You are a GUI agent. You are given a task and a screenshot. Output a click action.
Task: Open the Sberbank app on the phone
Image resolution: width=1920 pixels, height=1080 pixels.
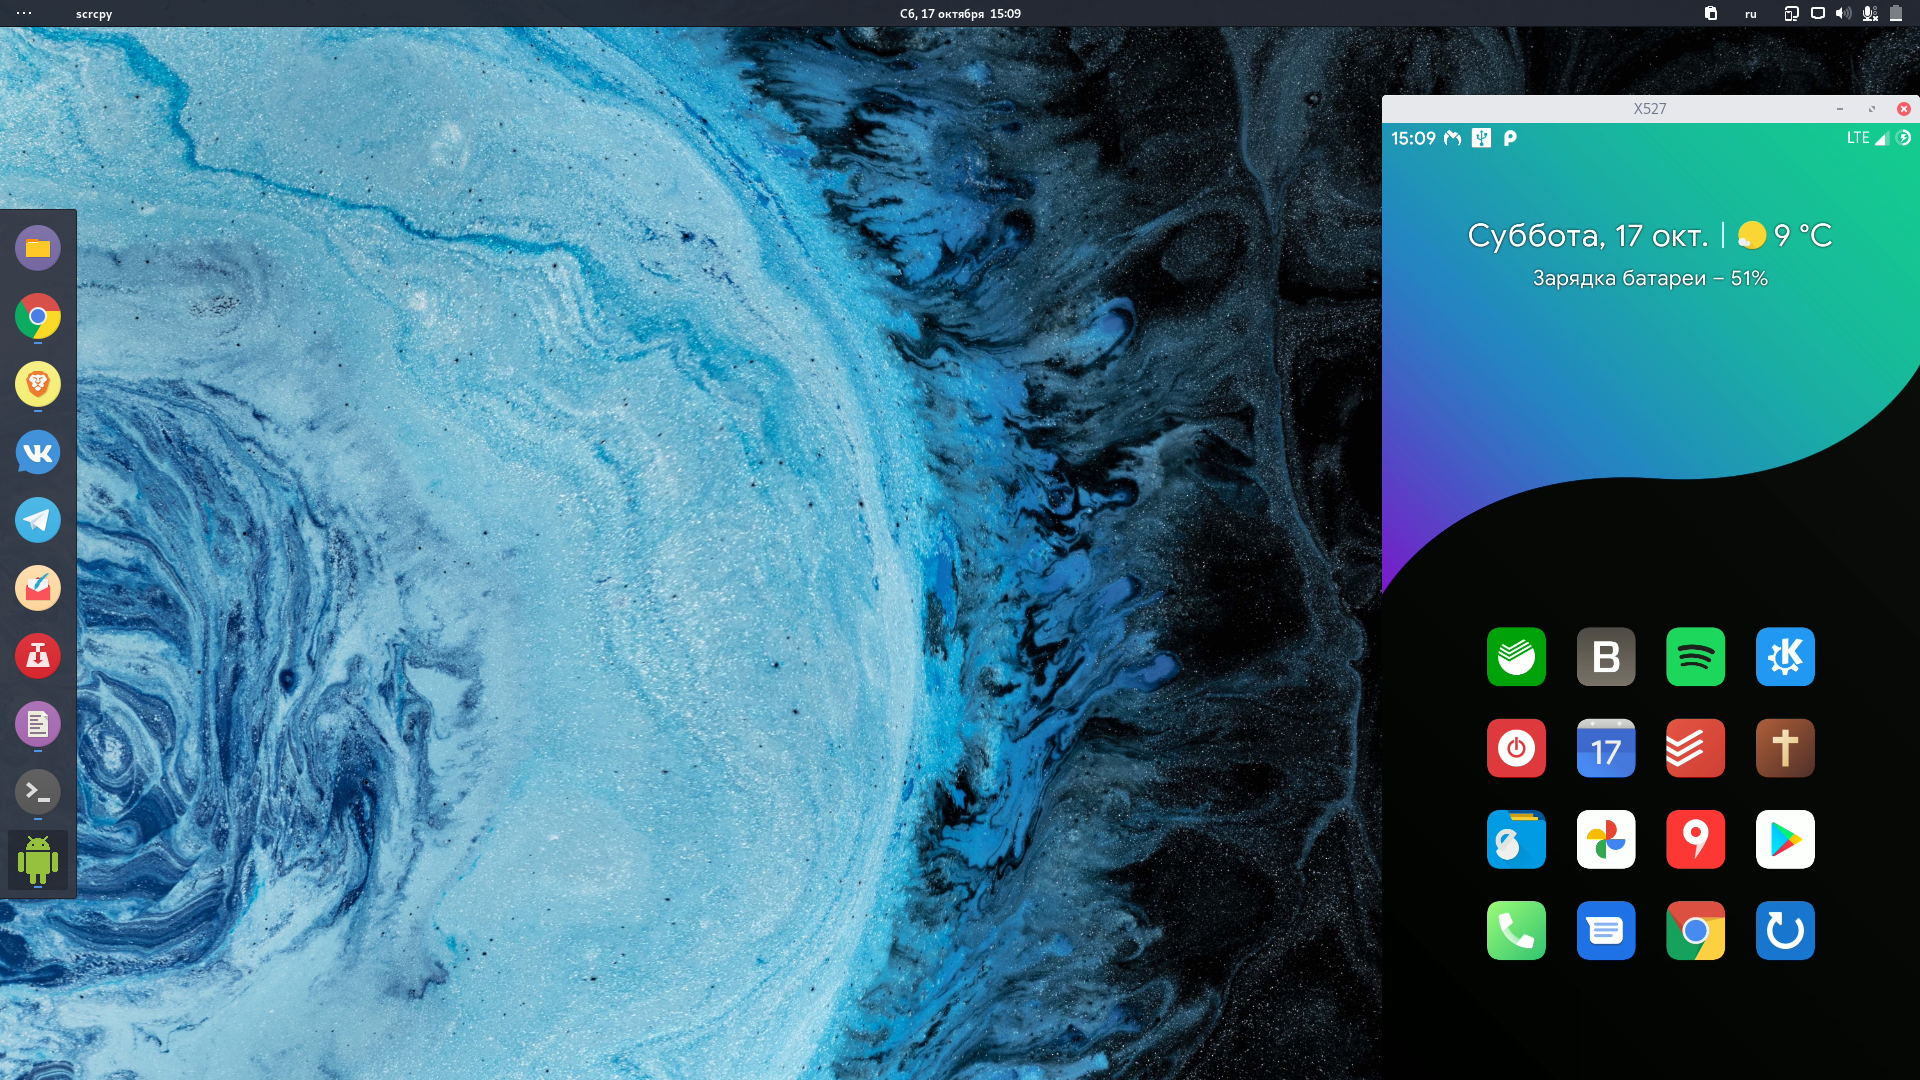pyautogui.click(x=1516, y=657)
